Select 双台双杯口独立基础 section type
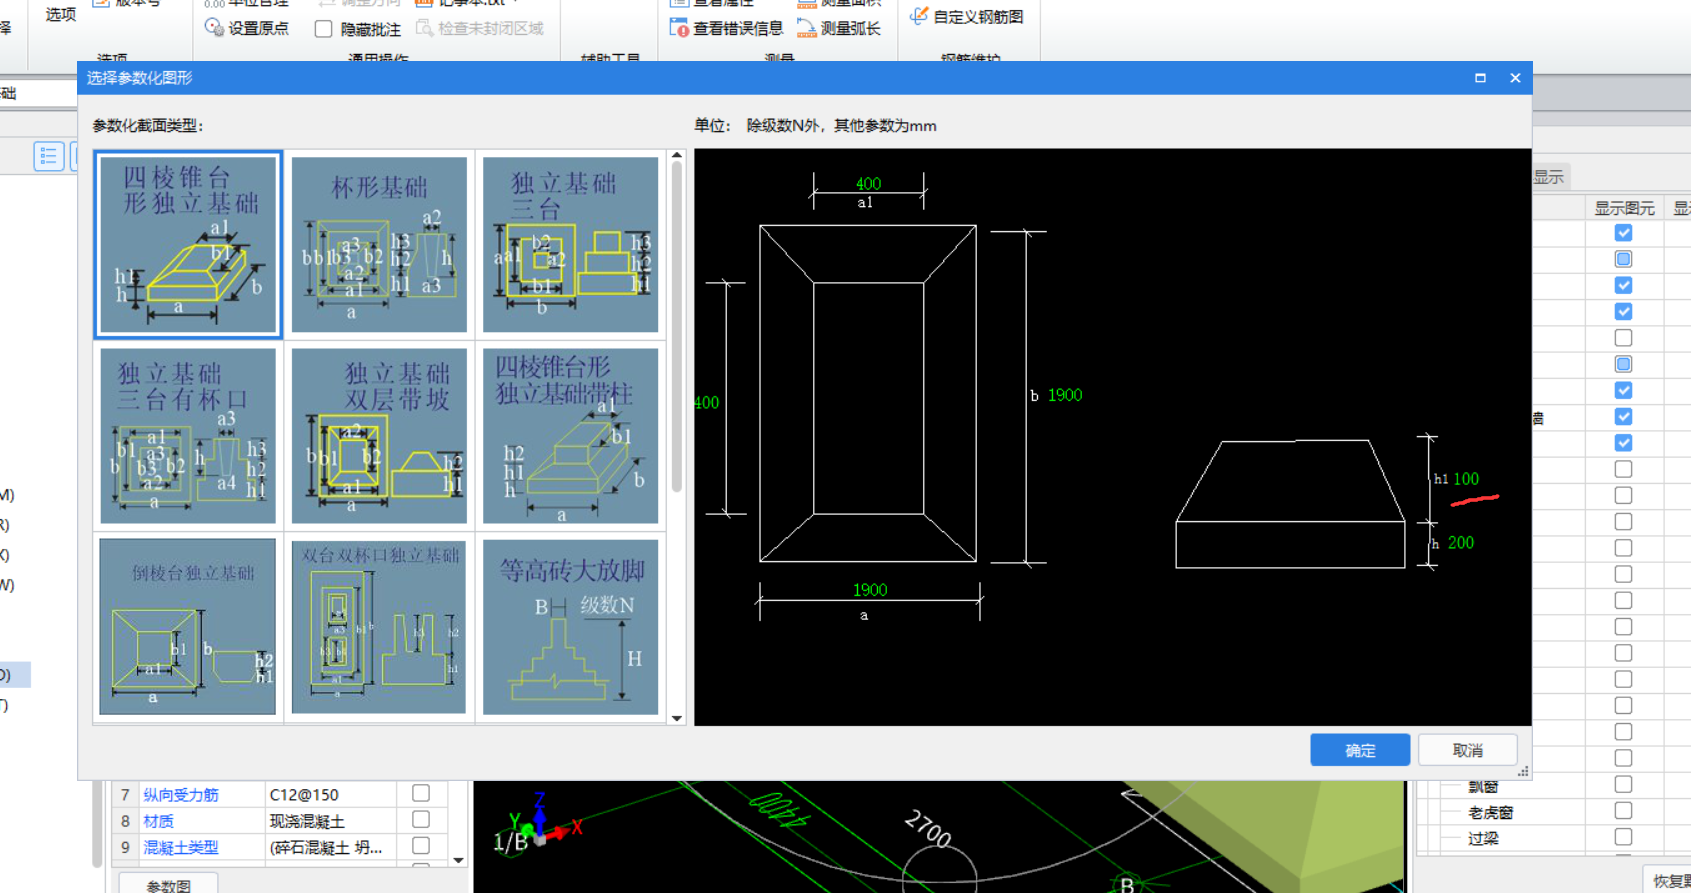This screenshot has width=1691, height=893. pyautogui.click(x=379, y=627)
